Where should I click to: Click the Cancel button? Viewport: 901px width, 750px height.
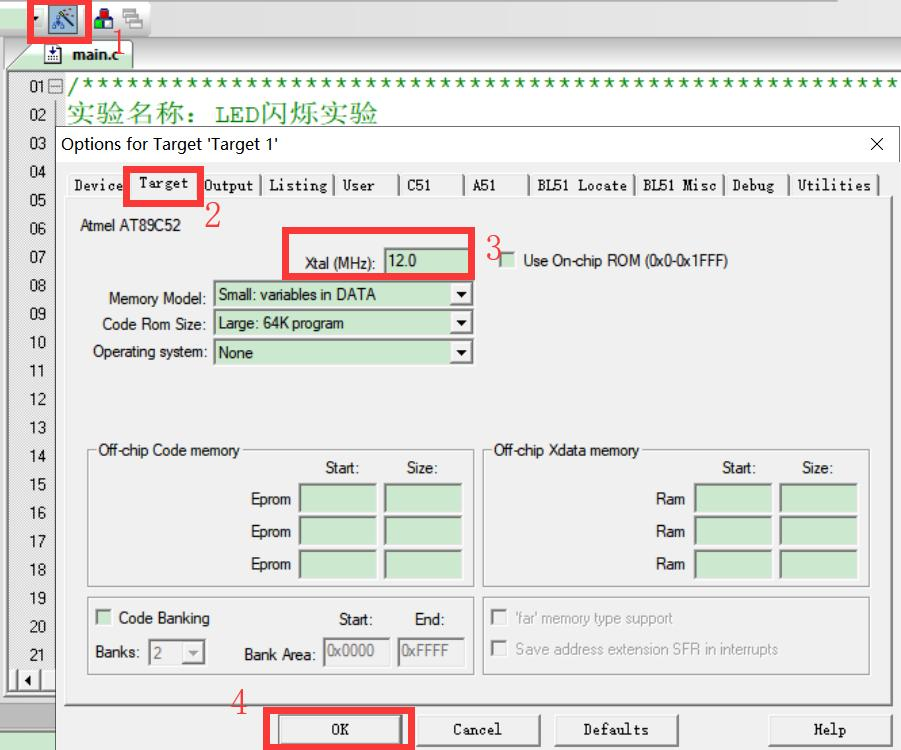click(x=478, y=729)
